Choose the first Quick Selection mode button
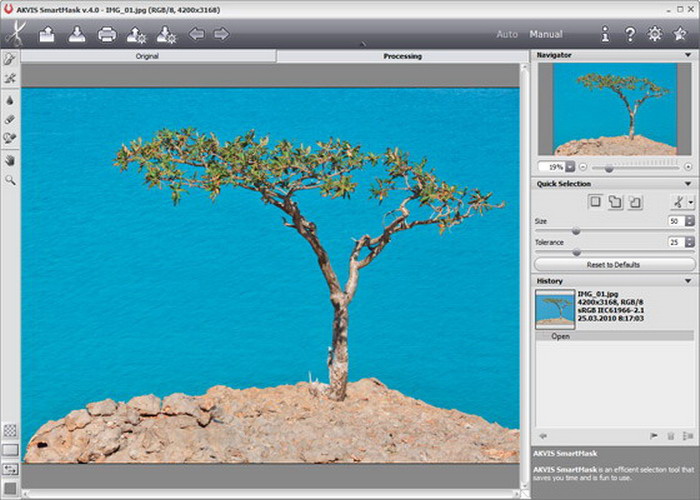The image size is (700, 500). [595, 202]
